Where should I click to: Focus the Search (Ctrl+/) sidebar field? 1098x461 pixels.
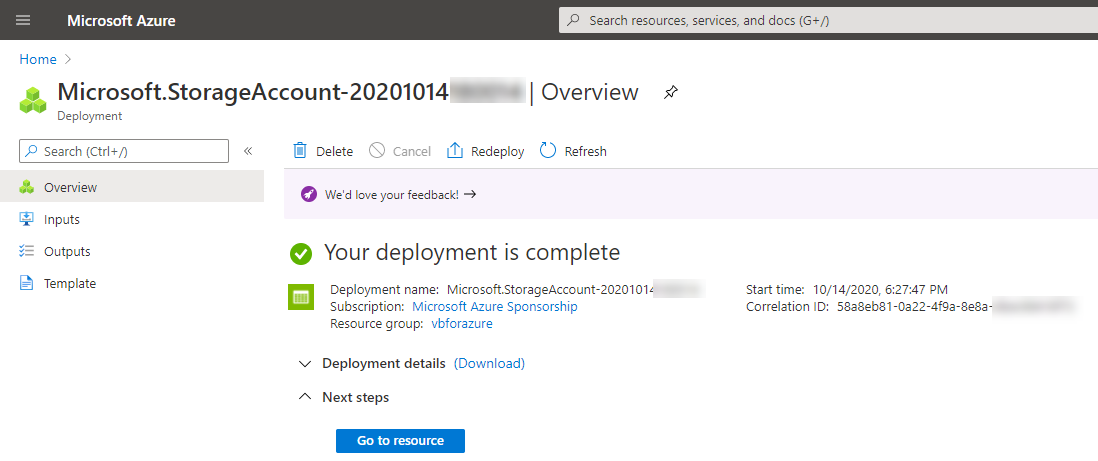click(124, 151)
